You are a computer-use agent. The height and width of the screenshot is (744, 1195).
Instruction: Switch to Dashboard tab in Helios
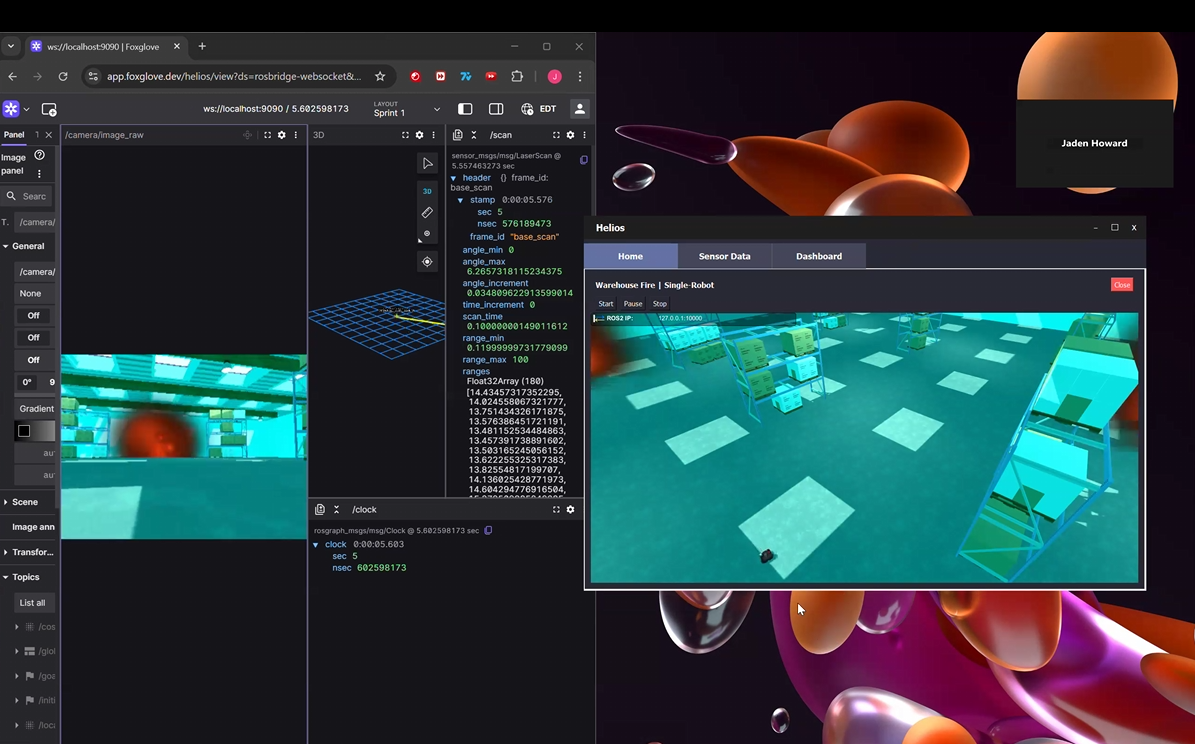point(819,256)
